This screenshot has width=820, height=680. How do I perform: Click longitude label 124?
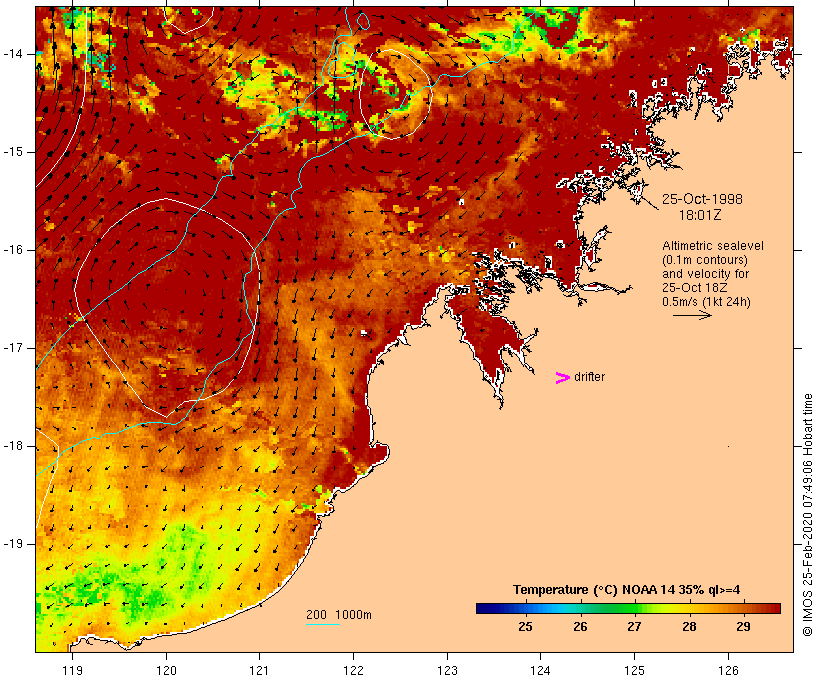[x=541, y=671]
